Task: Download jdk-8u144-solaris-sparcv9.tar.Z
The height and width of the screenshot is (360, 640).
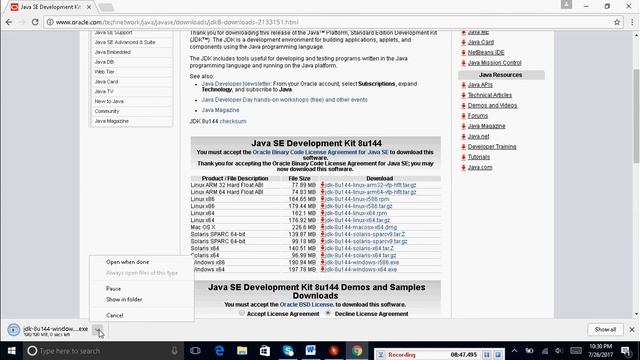Action: tap(365, 234)
